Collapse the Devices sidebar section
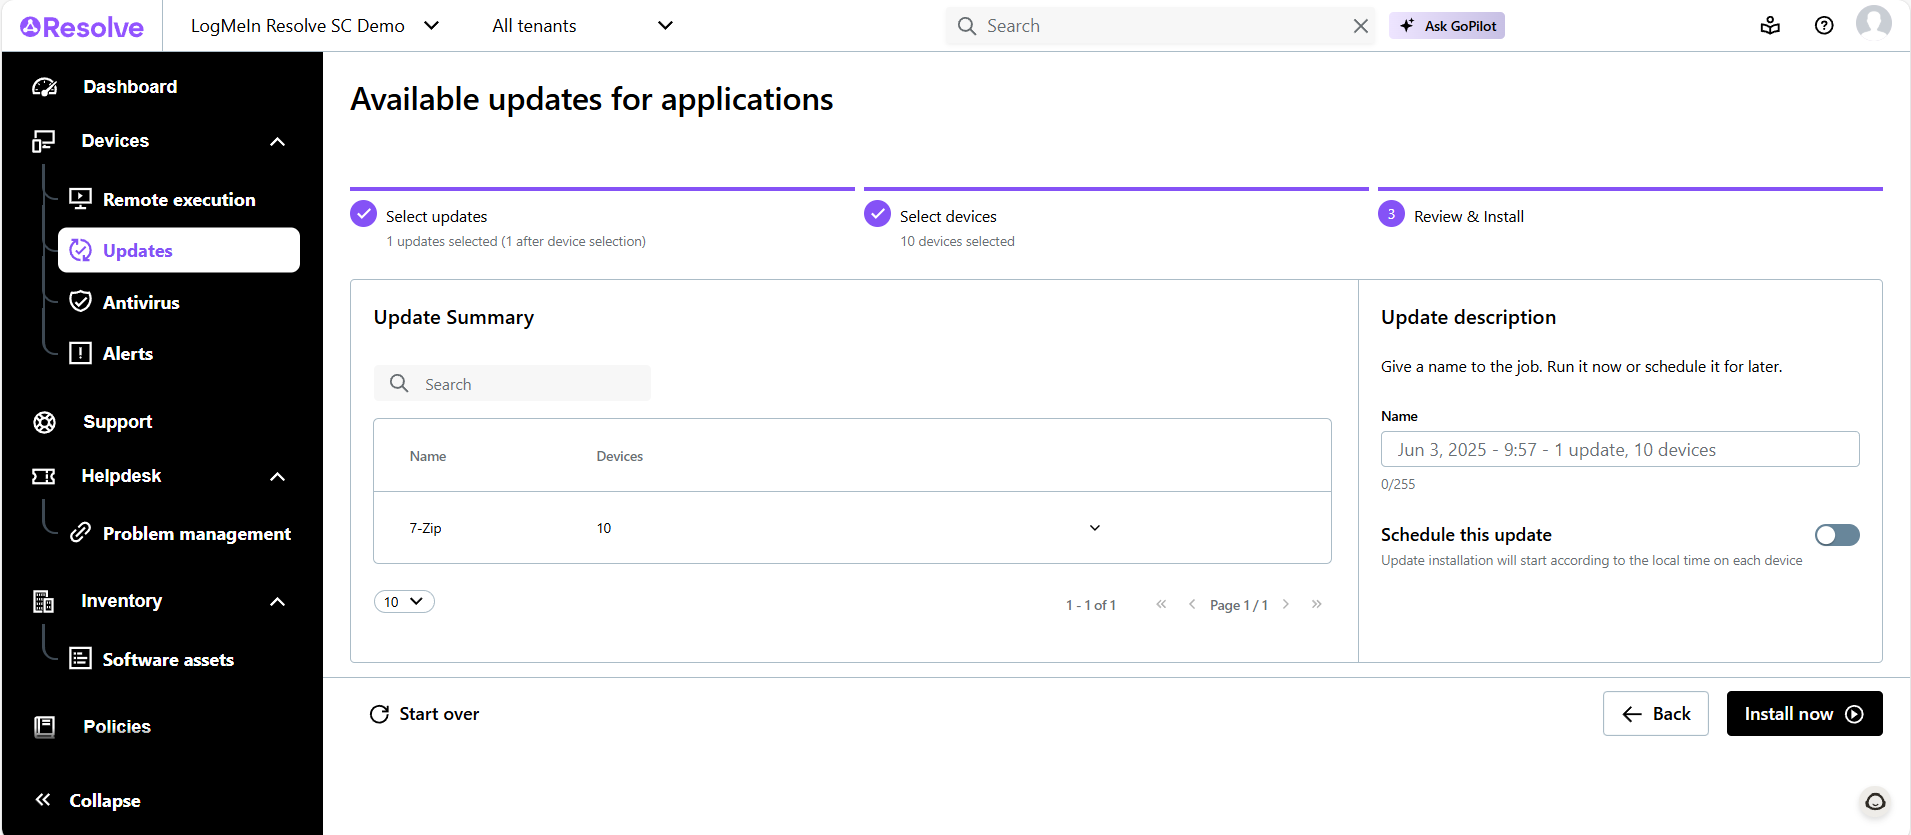Viewport: 1911px width, 835px height. point(277,142)
